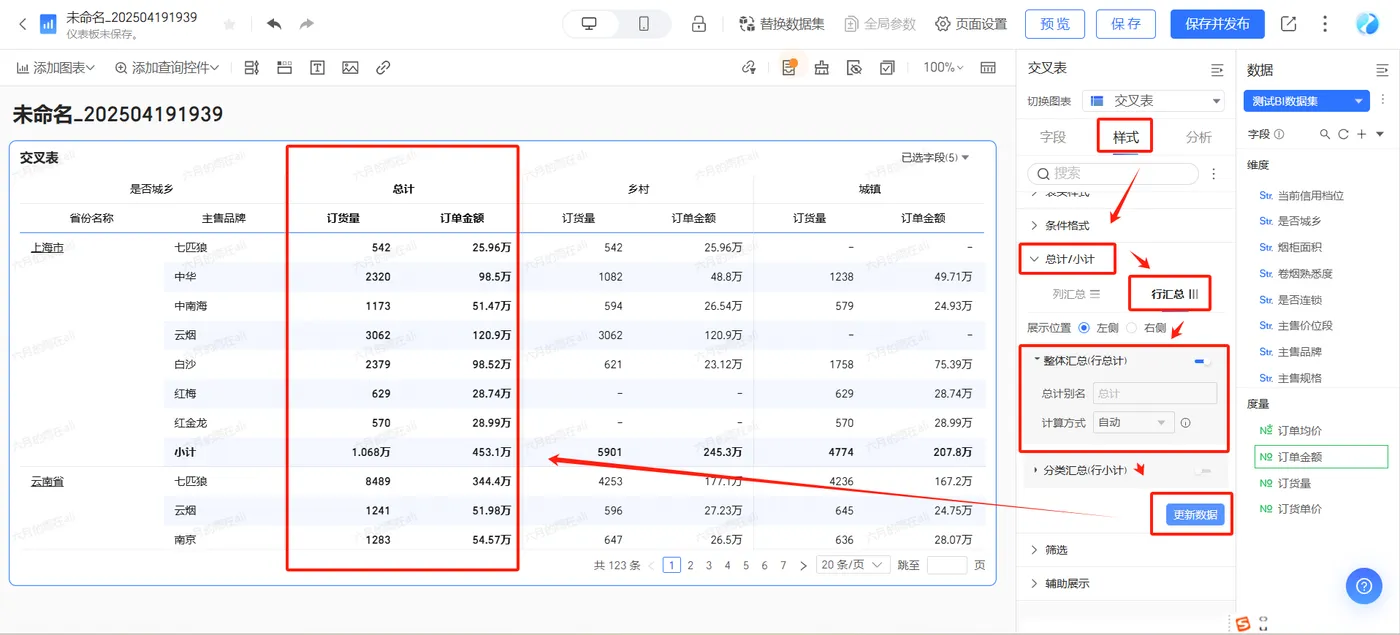
Task: Expand the 辅助展示 section
Action: pyautogui.click(x=1060, y=583)
